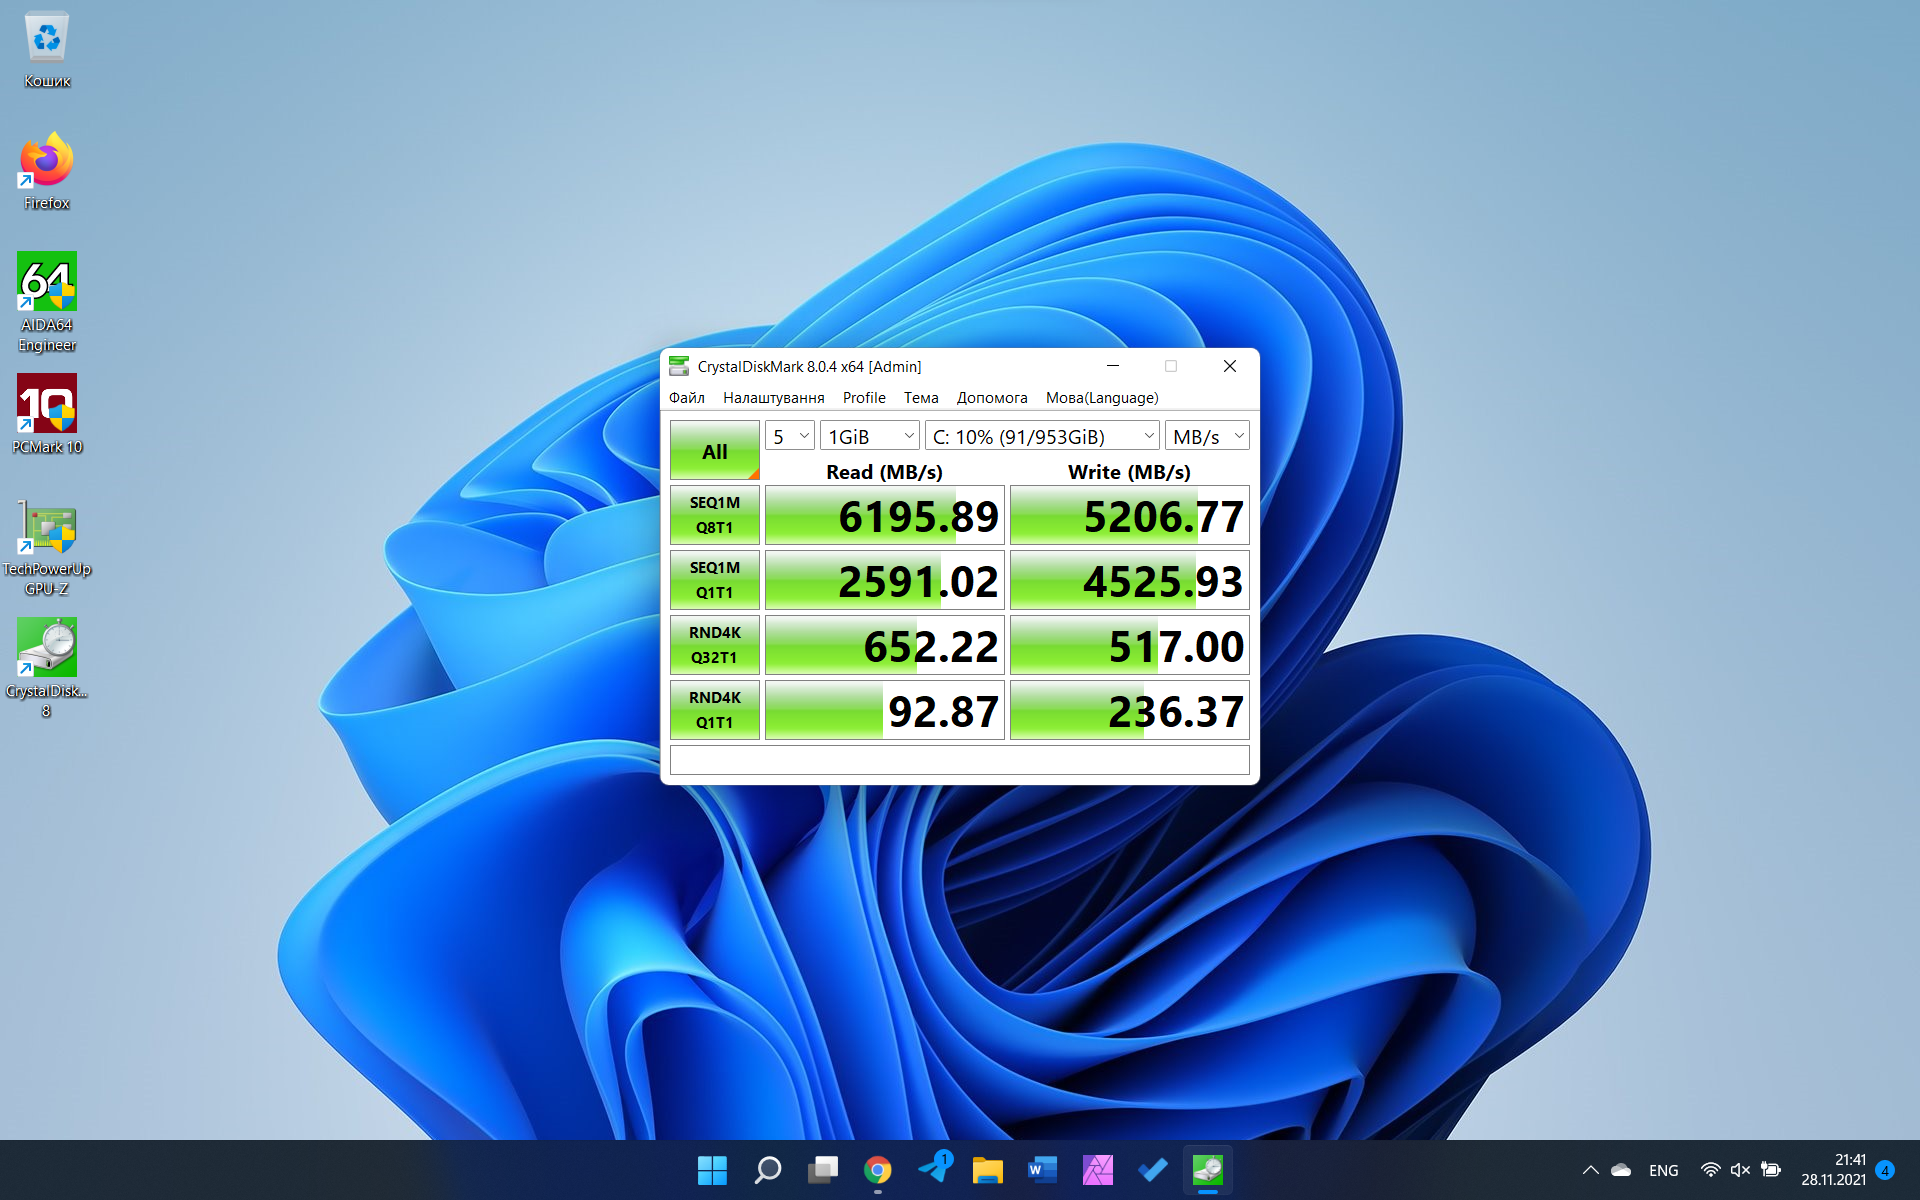The image size is (1920, 1200).
Task: Click the 517.00 random write result
Action: click(1130, 645)
